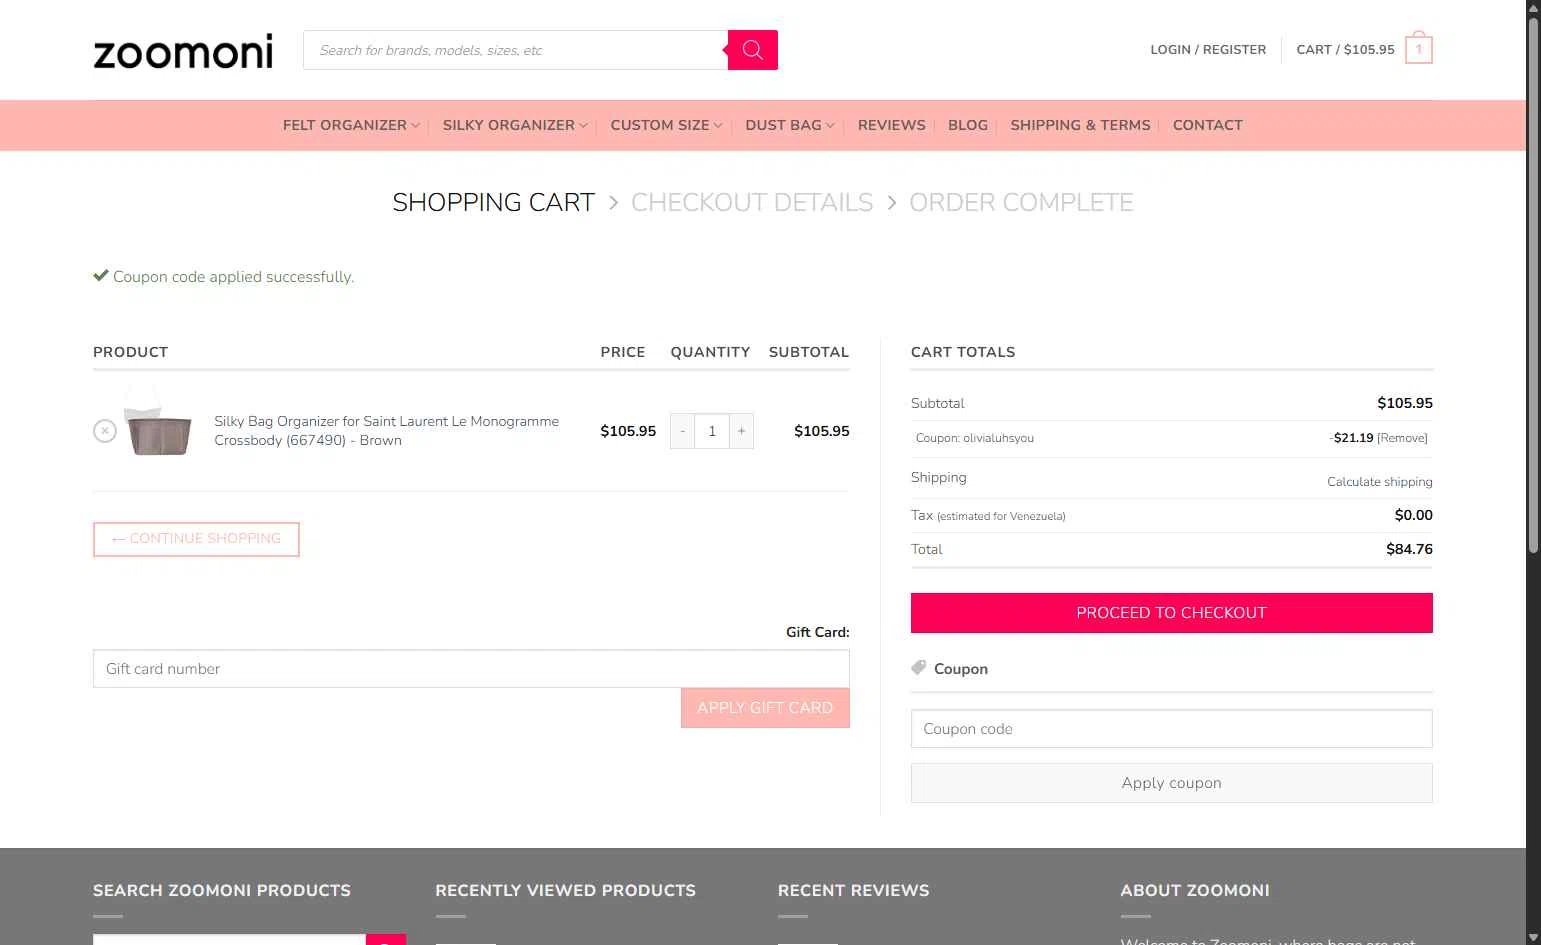Select the Shopping Cart breadcrumb step
The height and width of the screenshot is (945, 1541).
point(493,202)
